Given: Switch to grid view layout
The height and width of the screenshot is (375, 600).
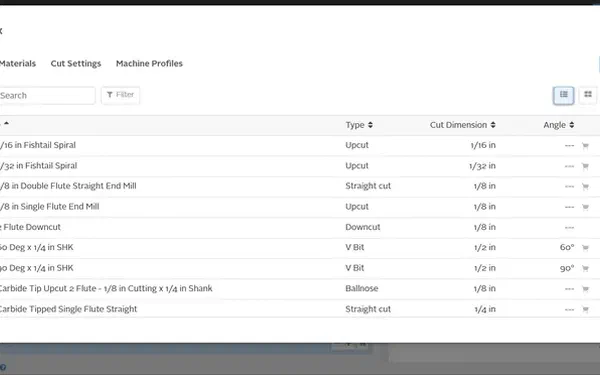Looking at the screenshot, I should point(588,95).
